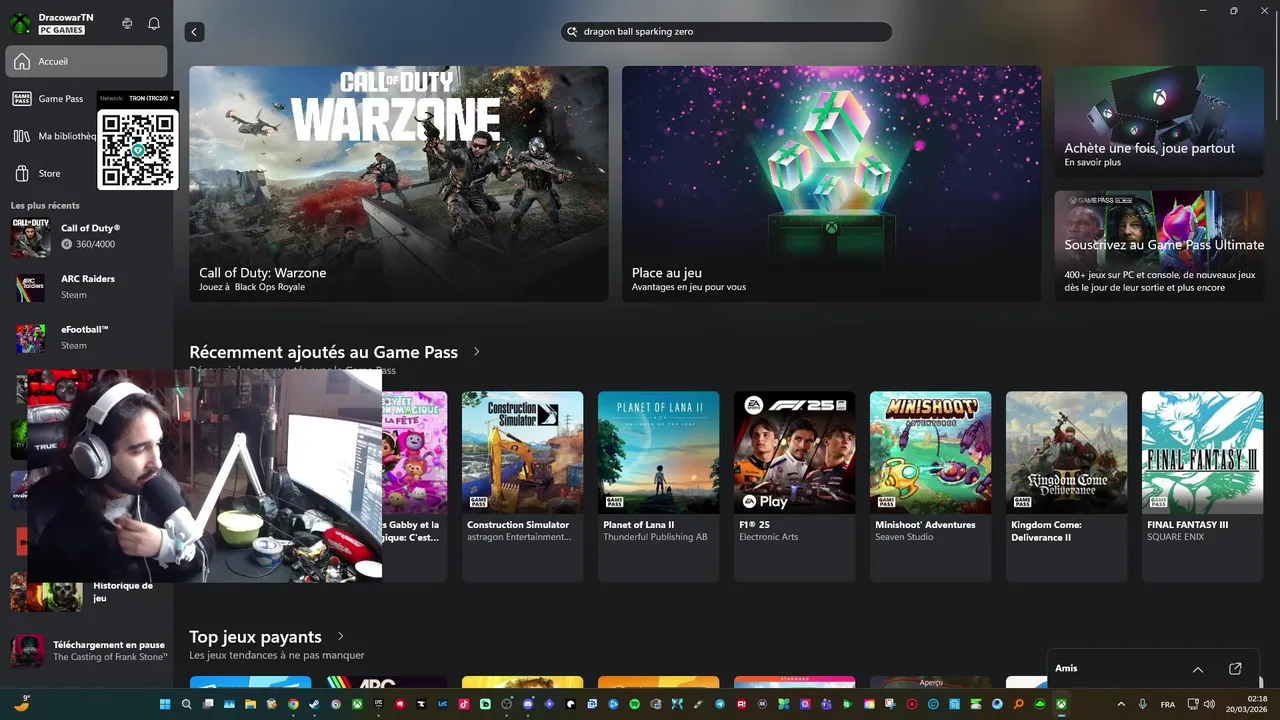The width and height of the screenshot is (1280, 720).
Task: Open Kingdom Come: Deliverance II tile
Action: coord(1066,486)
